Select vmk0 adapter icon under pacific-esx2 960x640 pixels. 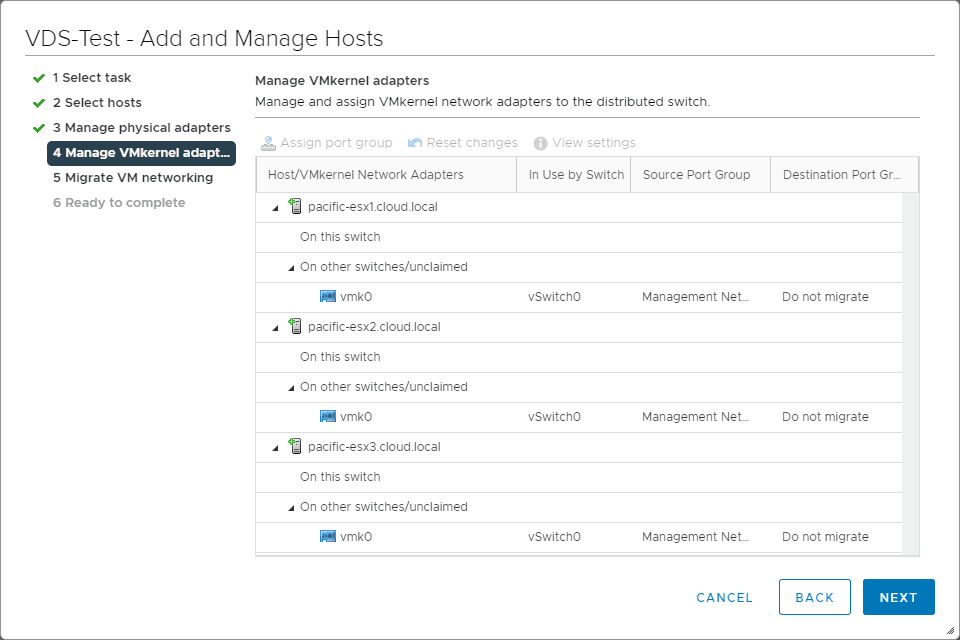click(x=328, y=417)
